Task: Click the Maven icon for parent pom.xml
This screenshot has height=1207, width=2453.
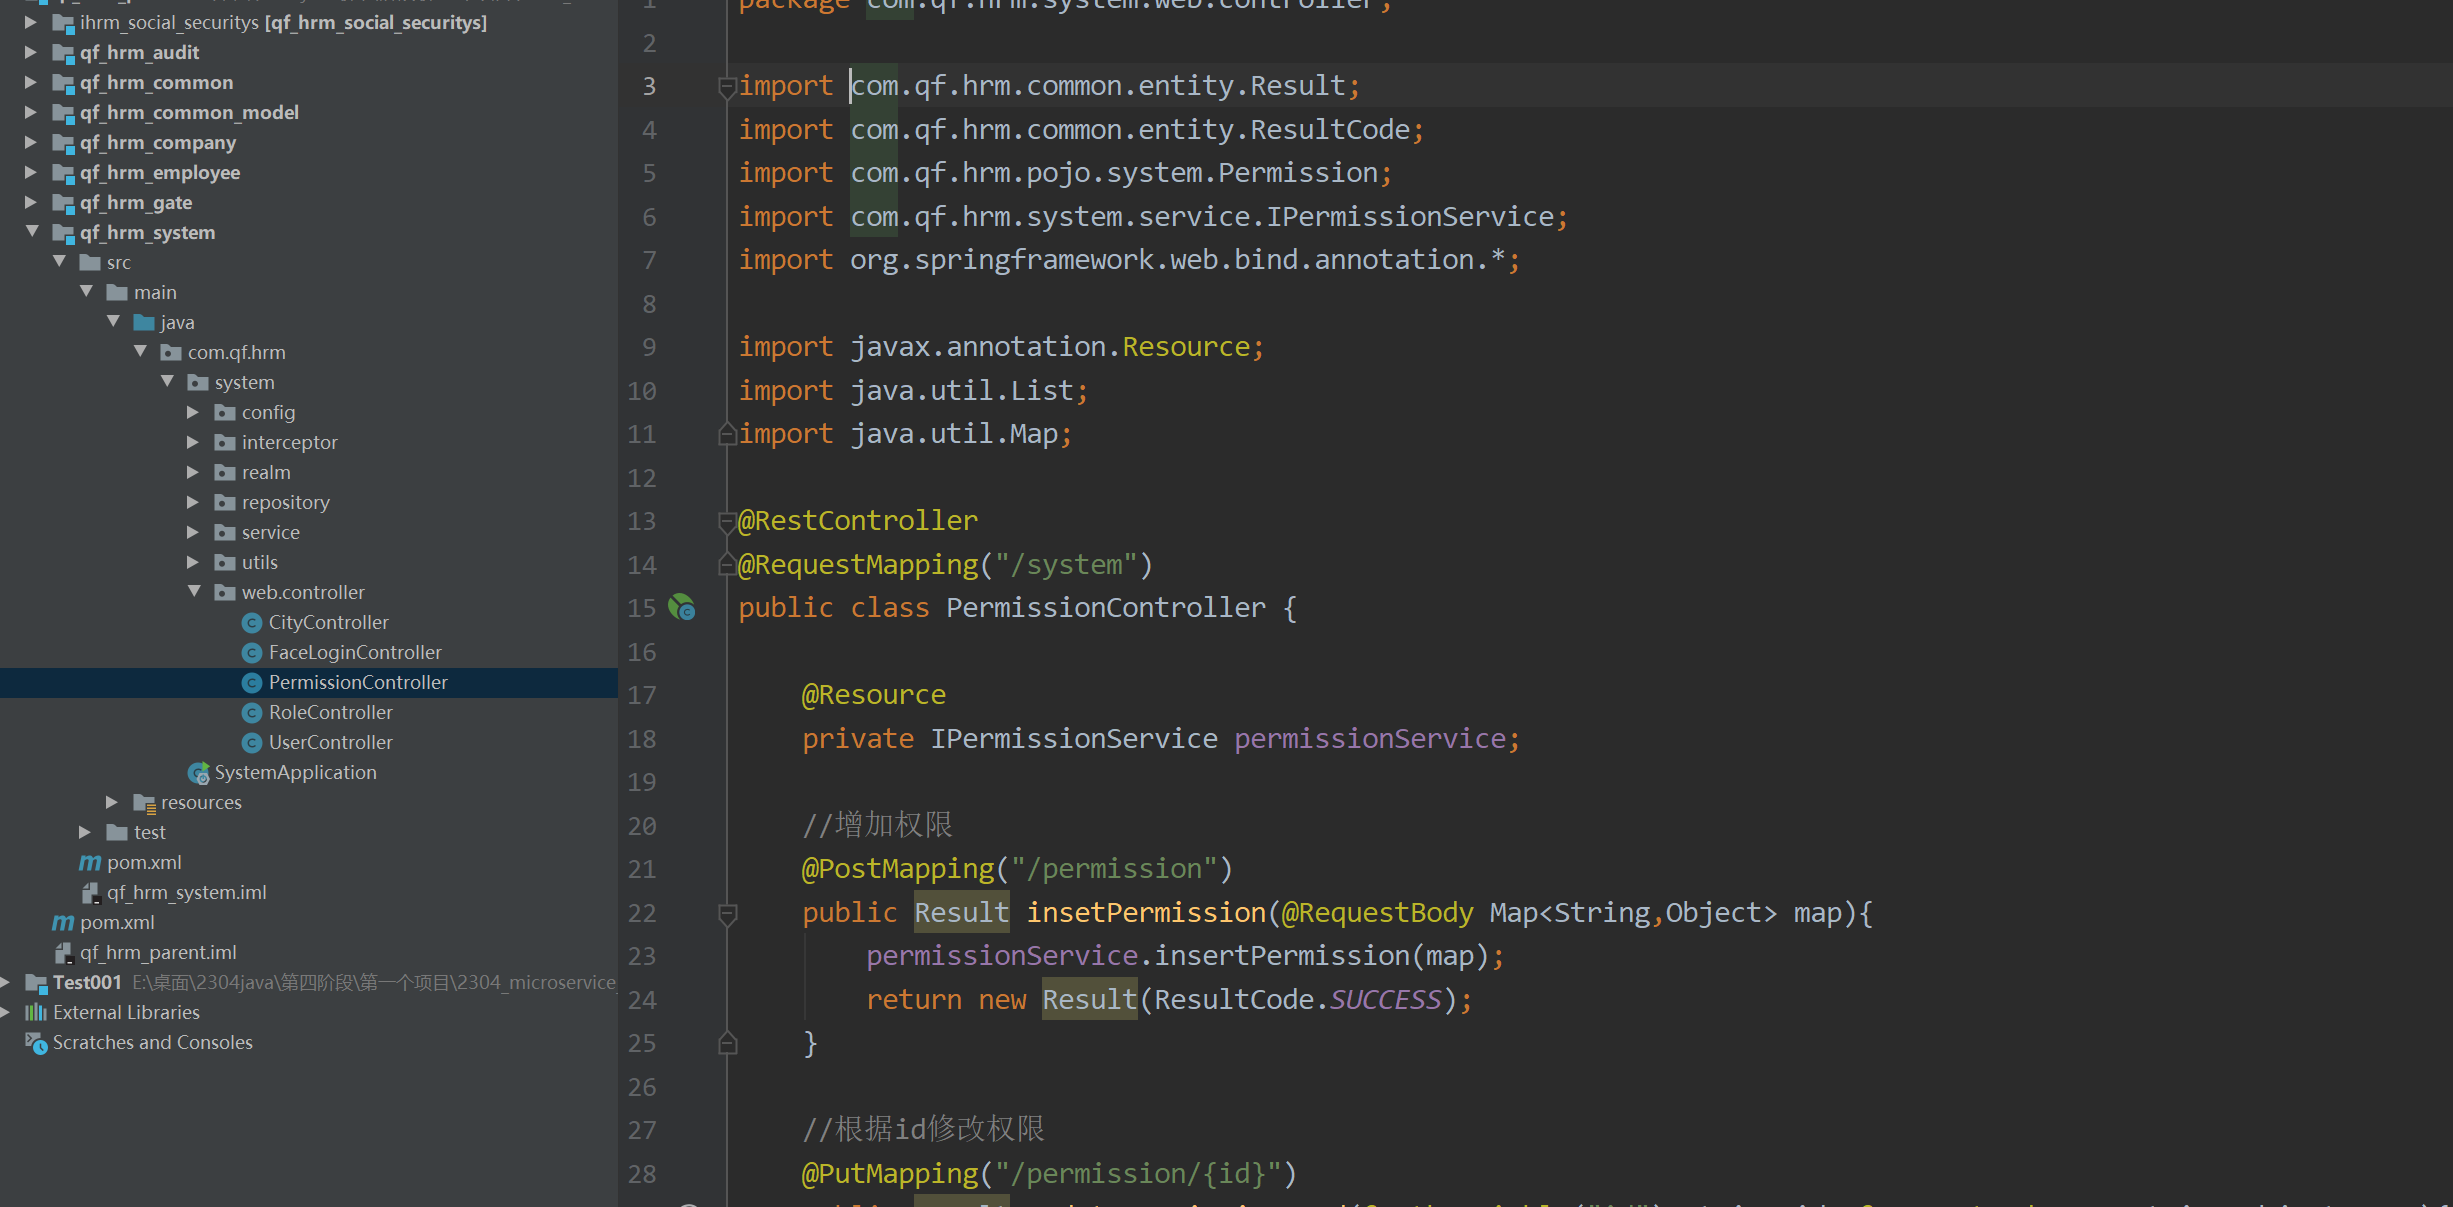Action: (63, 922)
